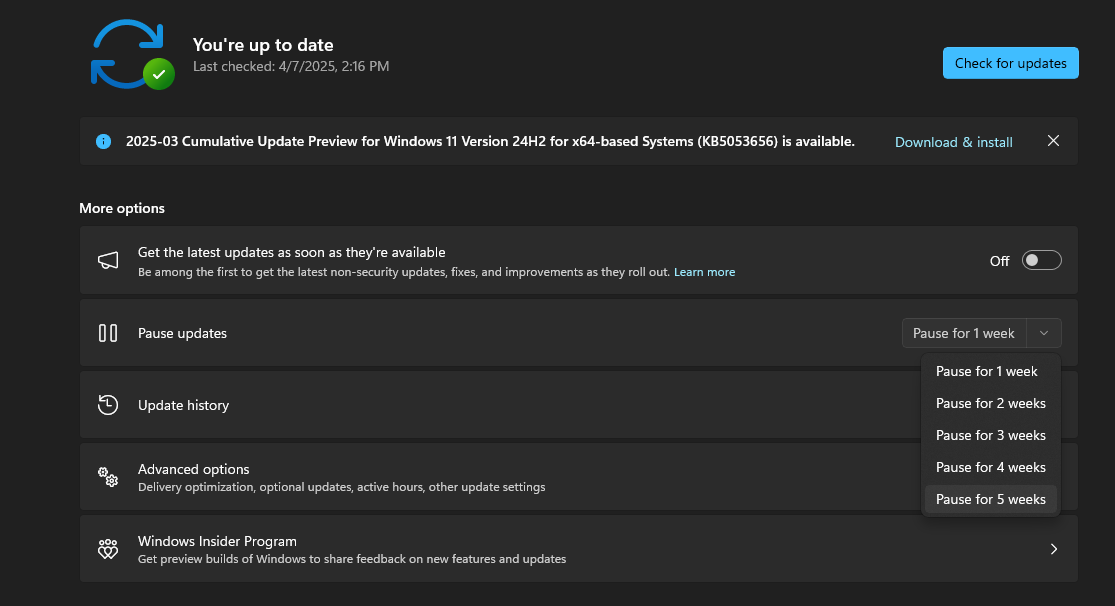
Task: Click the pause icon beside Pause updates
Action: pos(108,333)
